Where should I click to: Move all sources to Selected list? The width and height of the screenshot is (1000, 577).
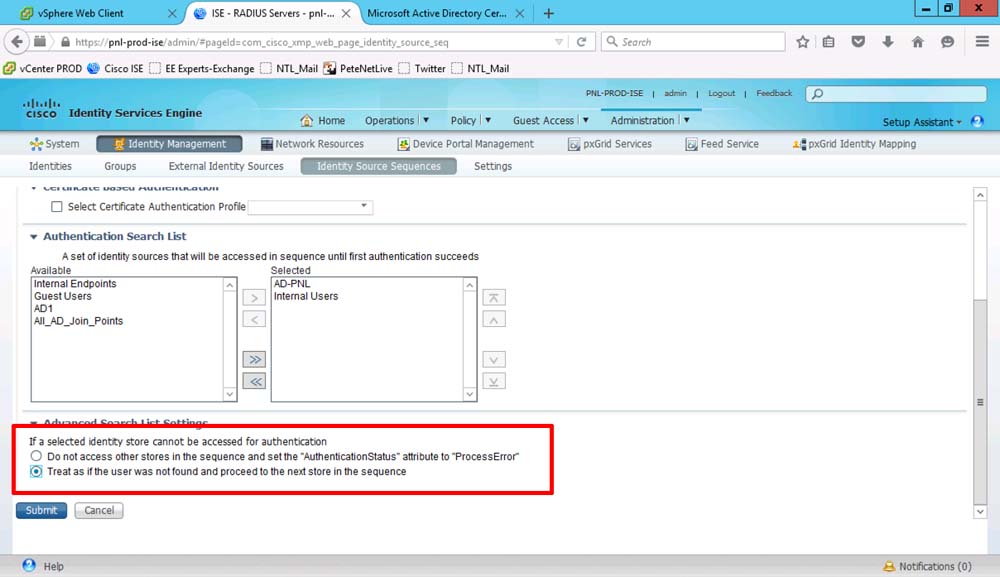(254, 360)
